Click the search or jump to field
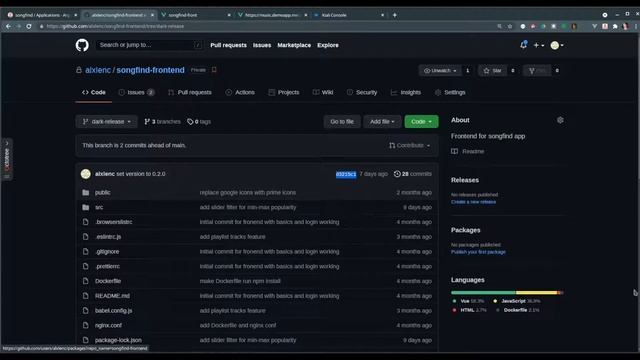 [150, 45]
